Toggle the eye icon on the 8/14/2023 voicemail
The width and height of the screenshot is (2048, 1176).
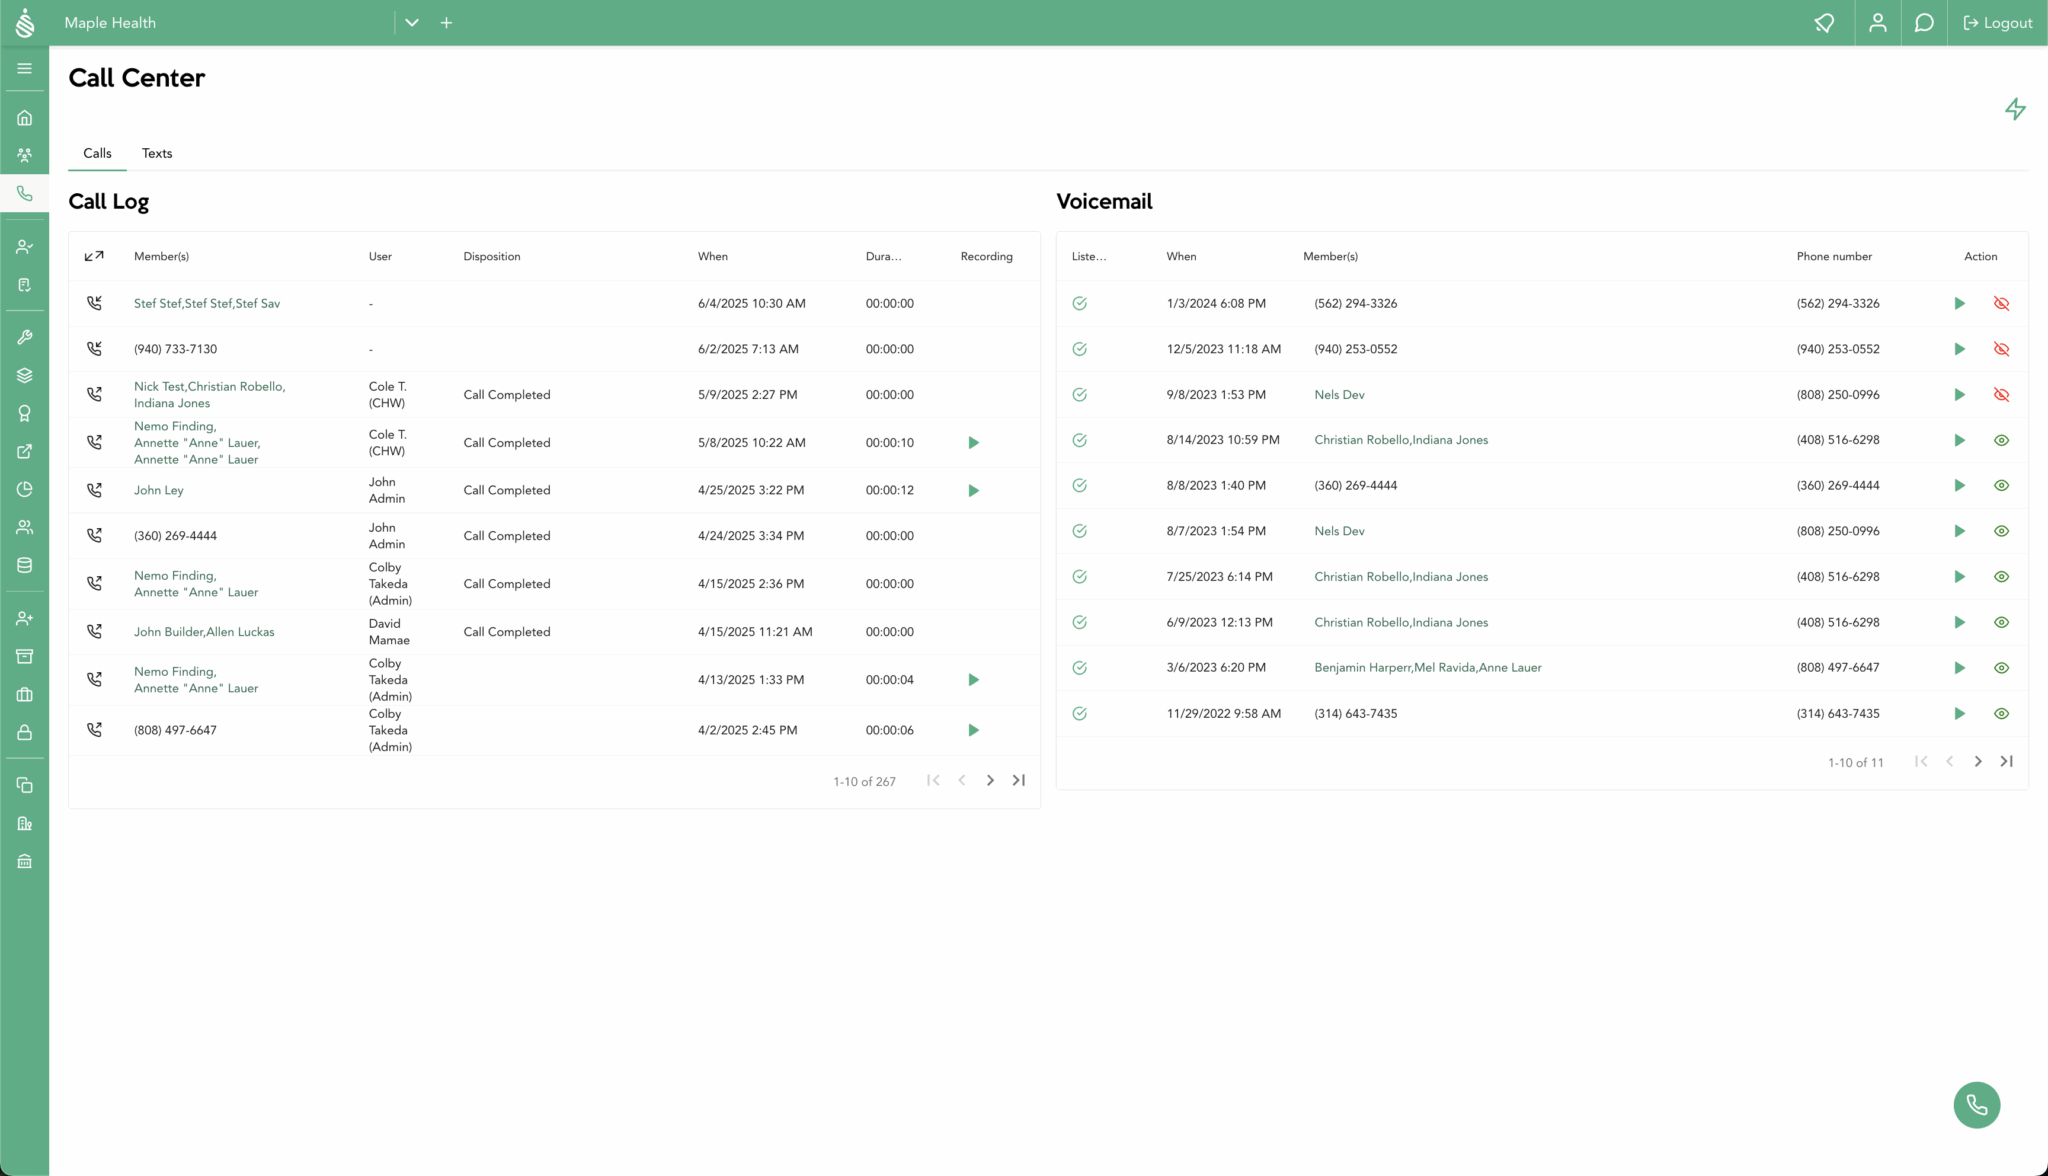click(x=2002, y=440)
